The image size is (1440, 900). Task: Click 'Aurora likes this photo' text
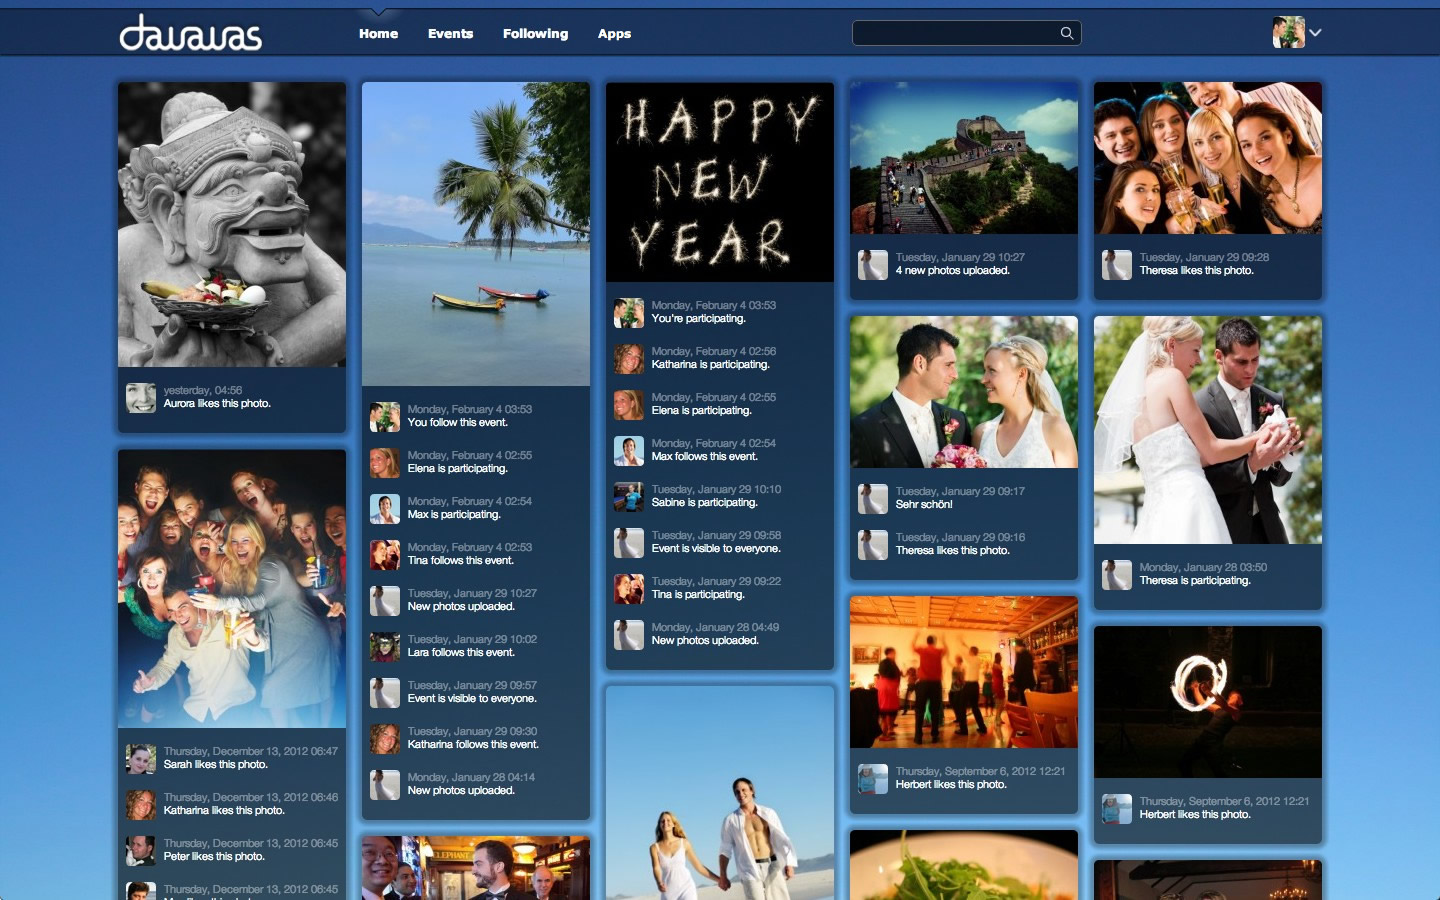[217, 404]
